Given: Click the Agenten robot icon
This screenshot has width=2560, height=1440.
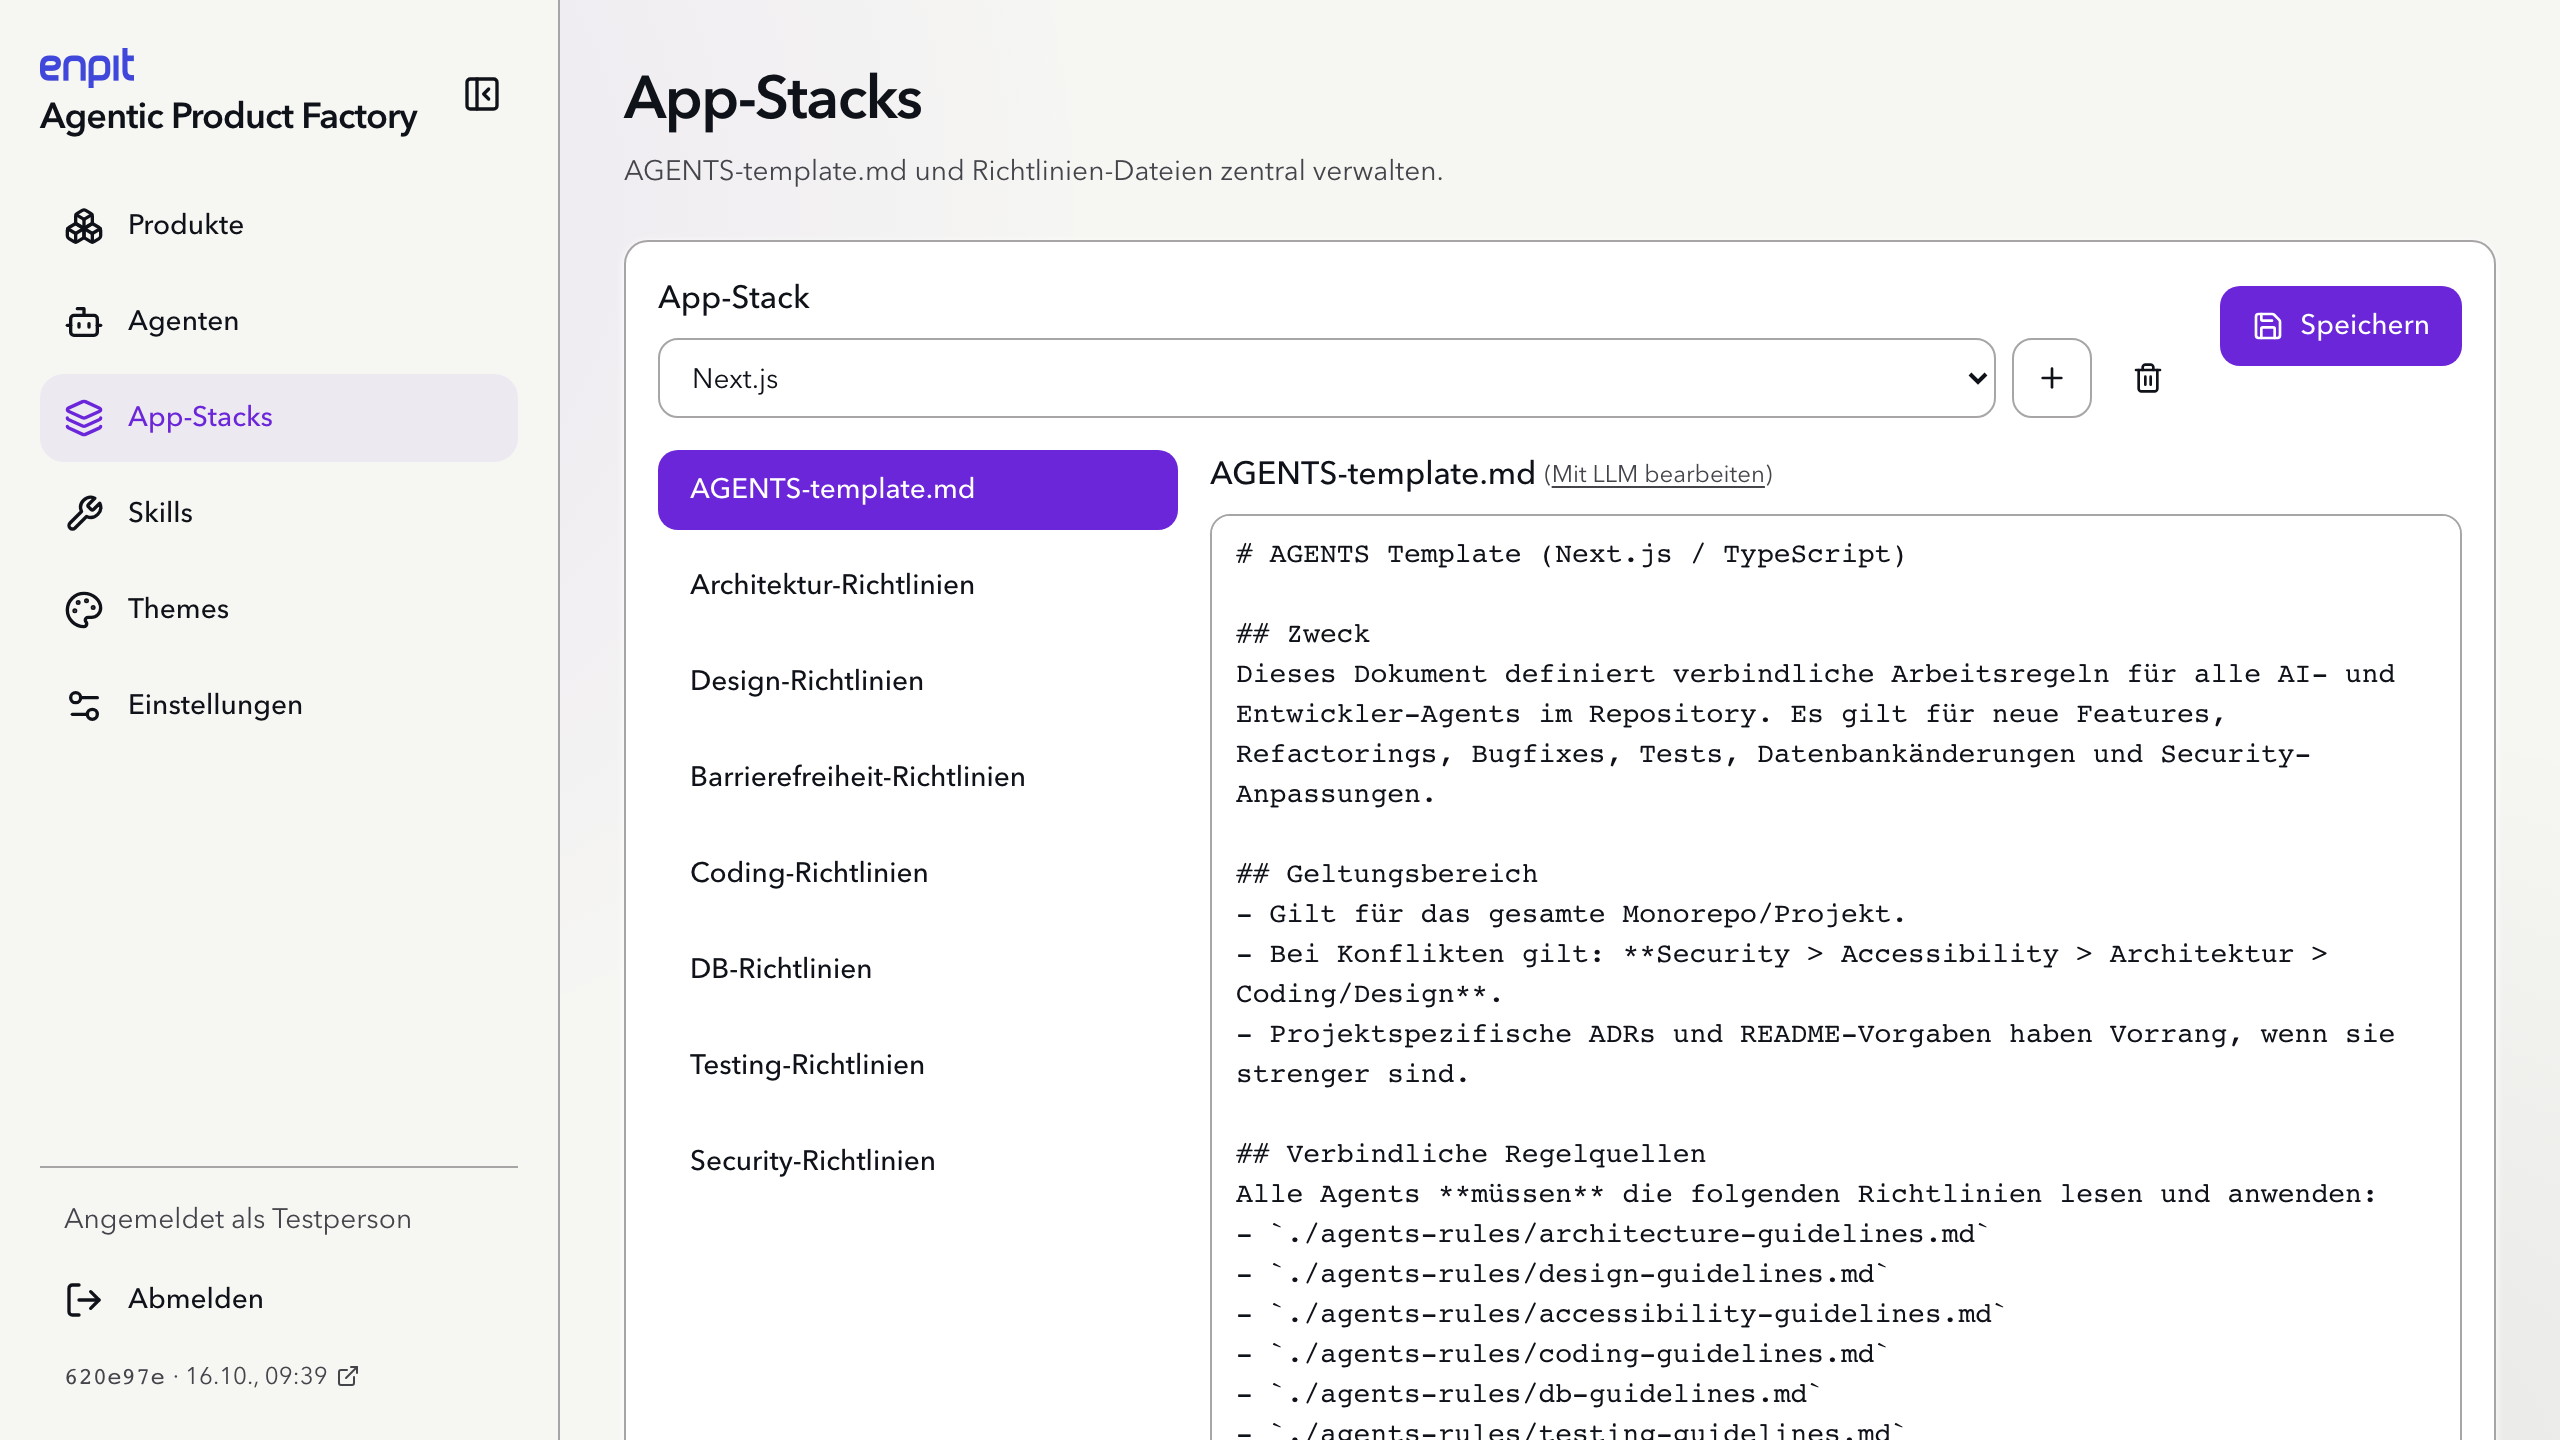Looking at the screenshot, I should tap(84, 321).
